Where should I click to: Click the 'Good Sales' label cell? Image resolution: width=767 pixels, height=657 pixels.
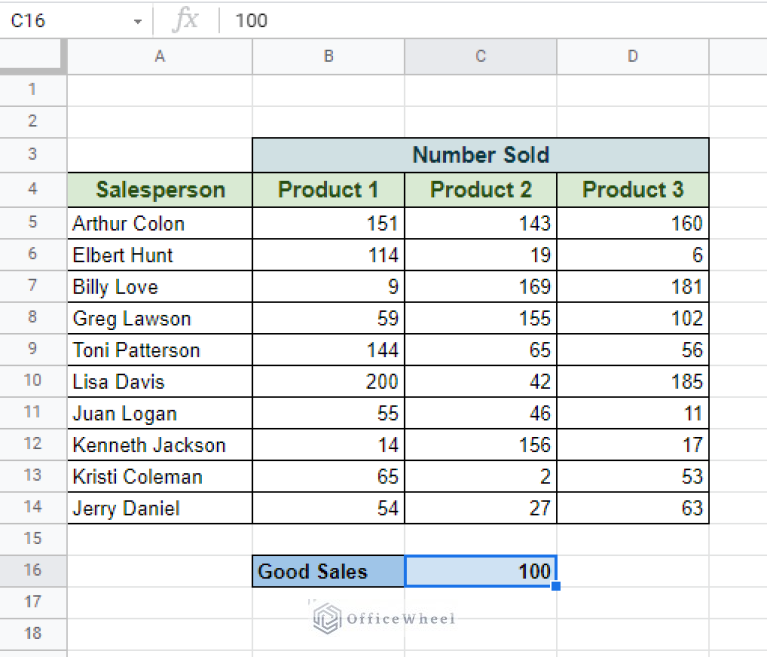coord(329,571)
